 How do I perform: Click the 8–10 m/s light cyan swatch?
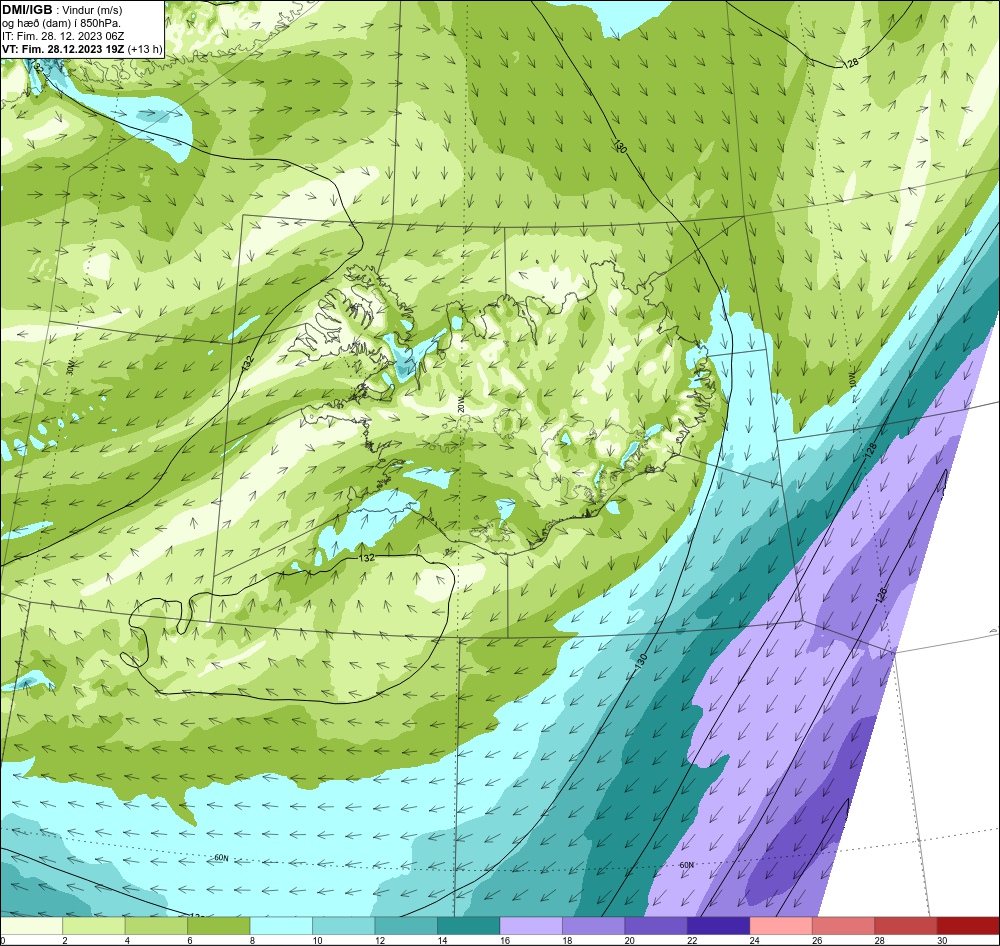pos(282,926)
